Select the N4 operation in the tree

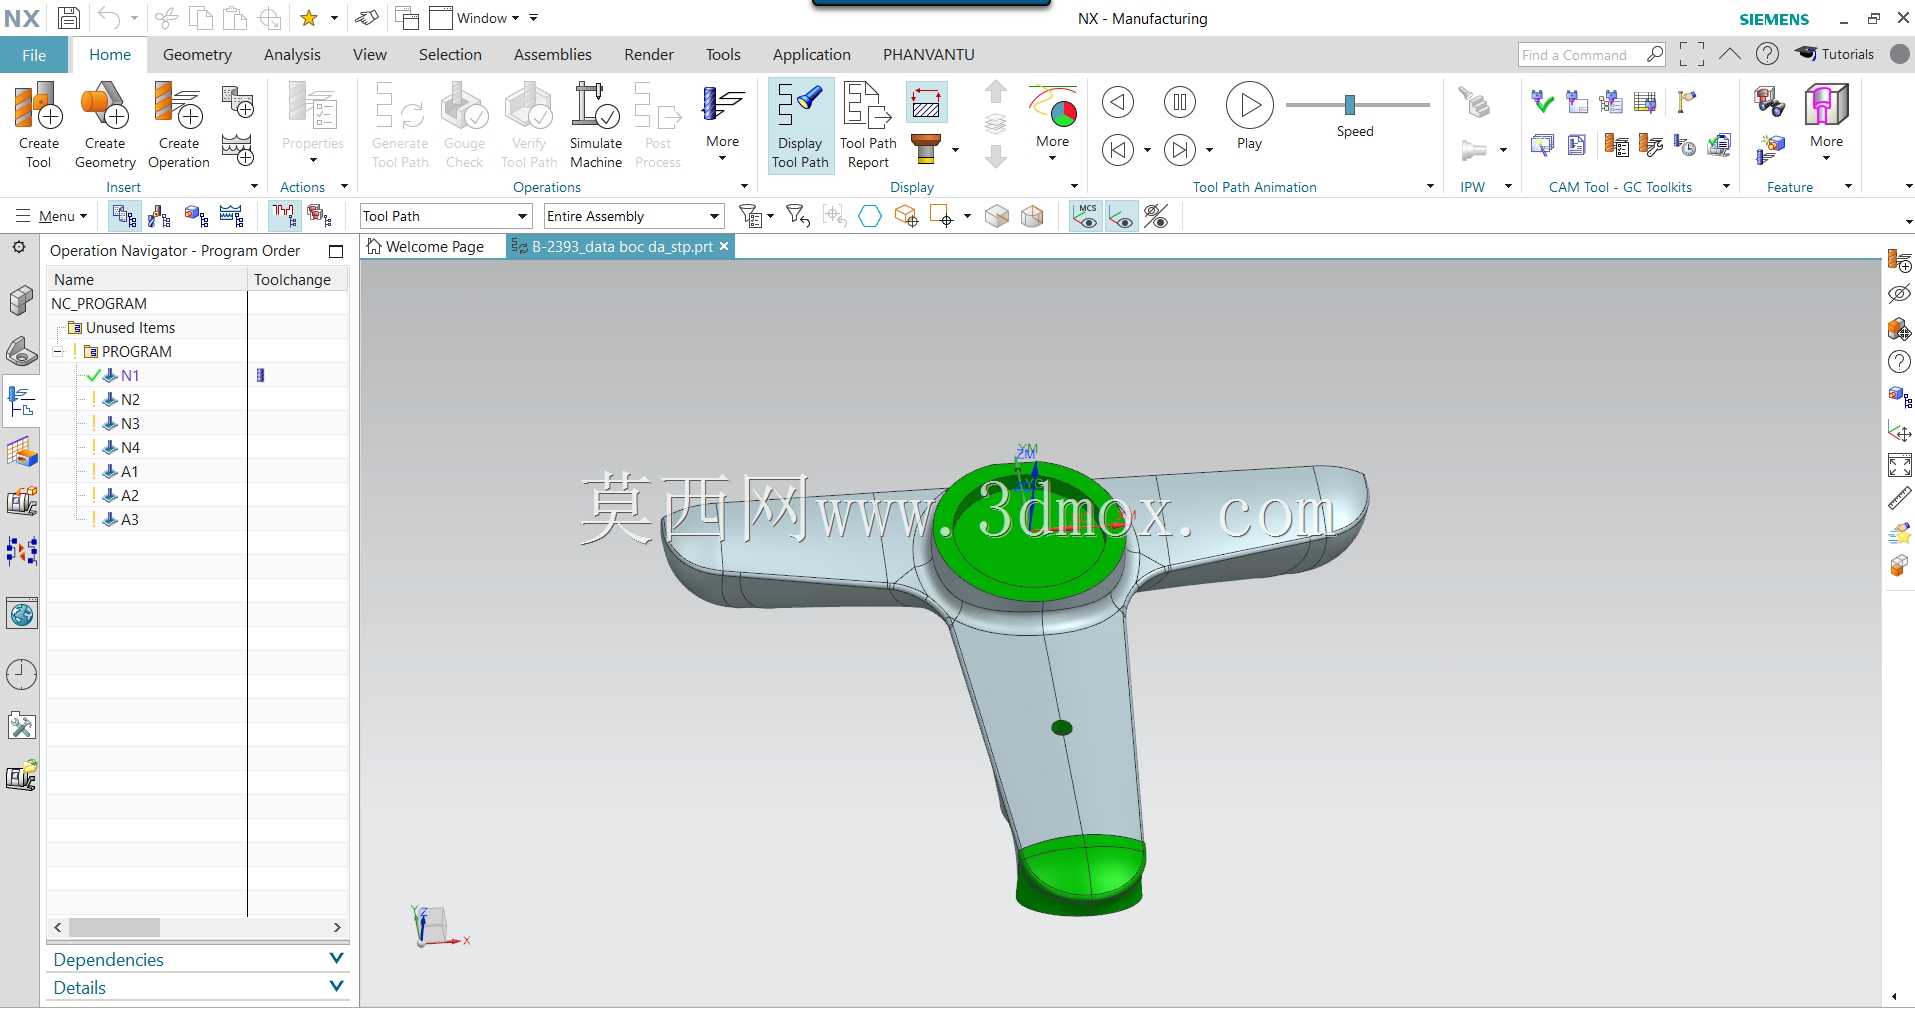[130, 448]
